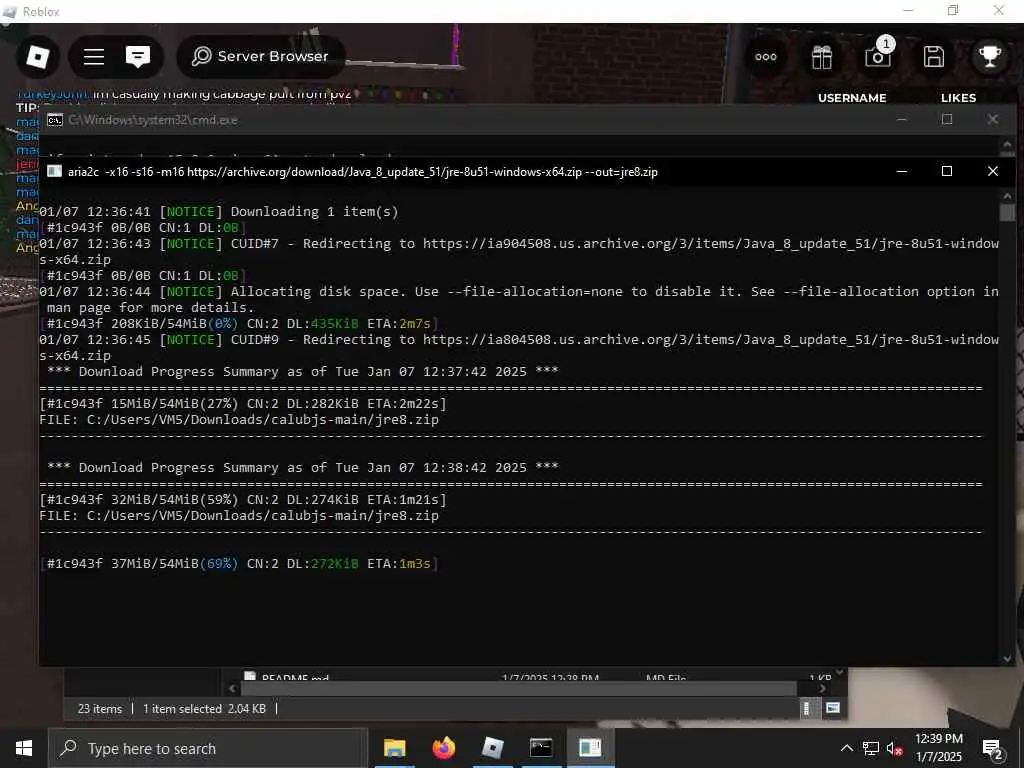Screen dimensions: 1024x768
Task: Switch File Explorer to large icons view
Action: click(x=832, y=709)
